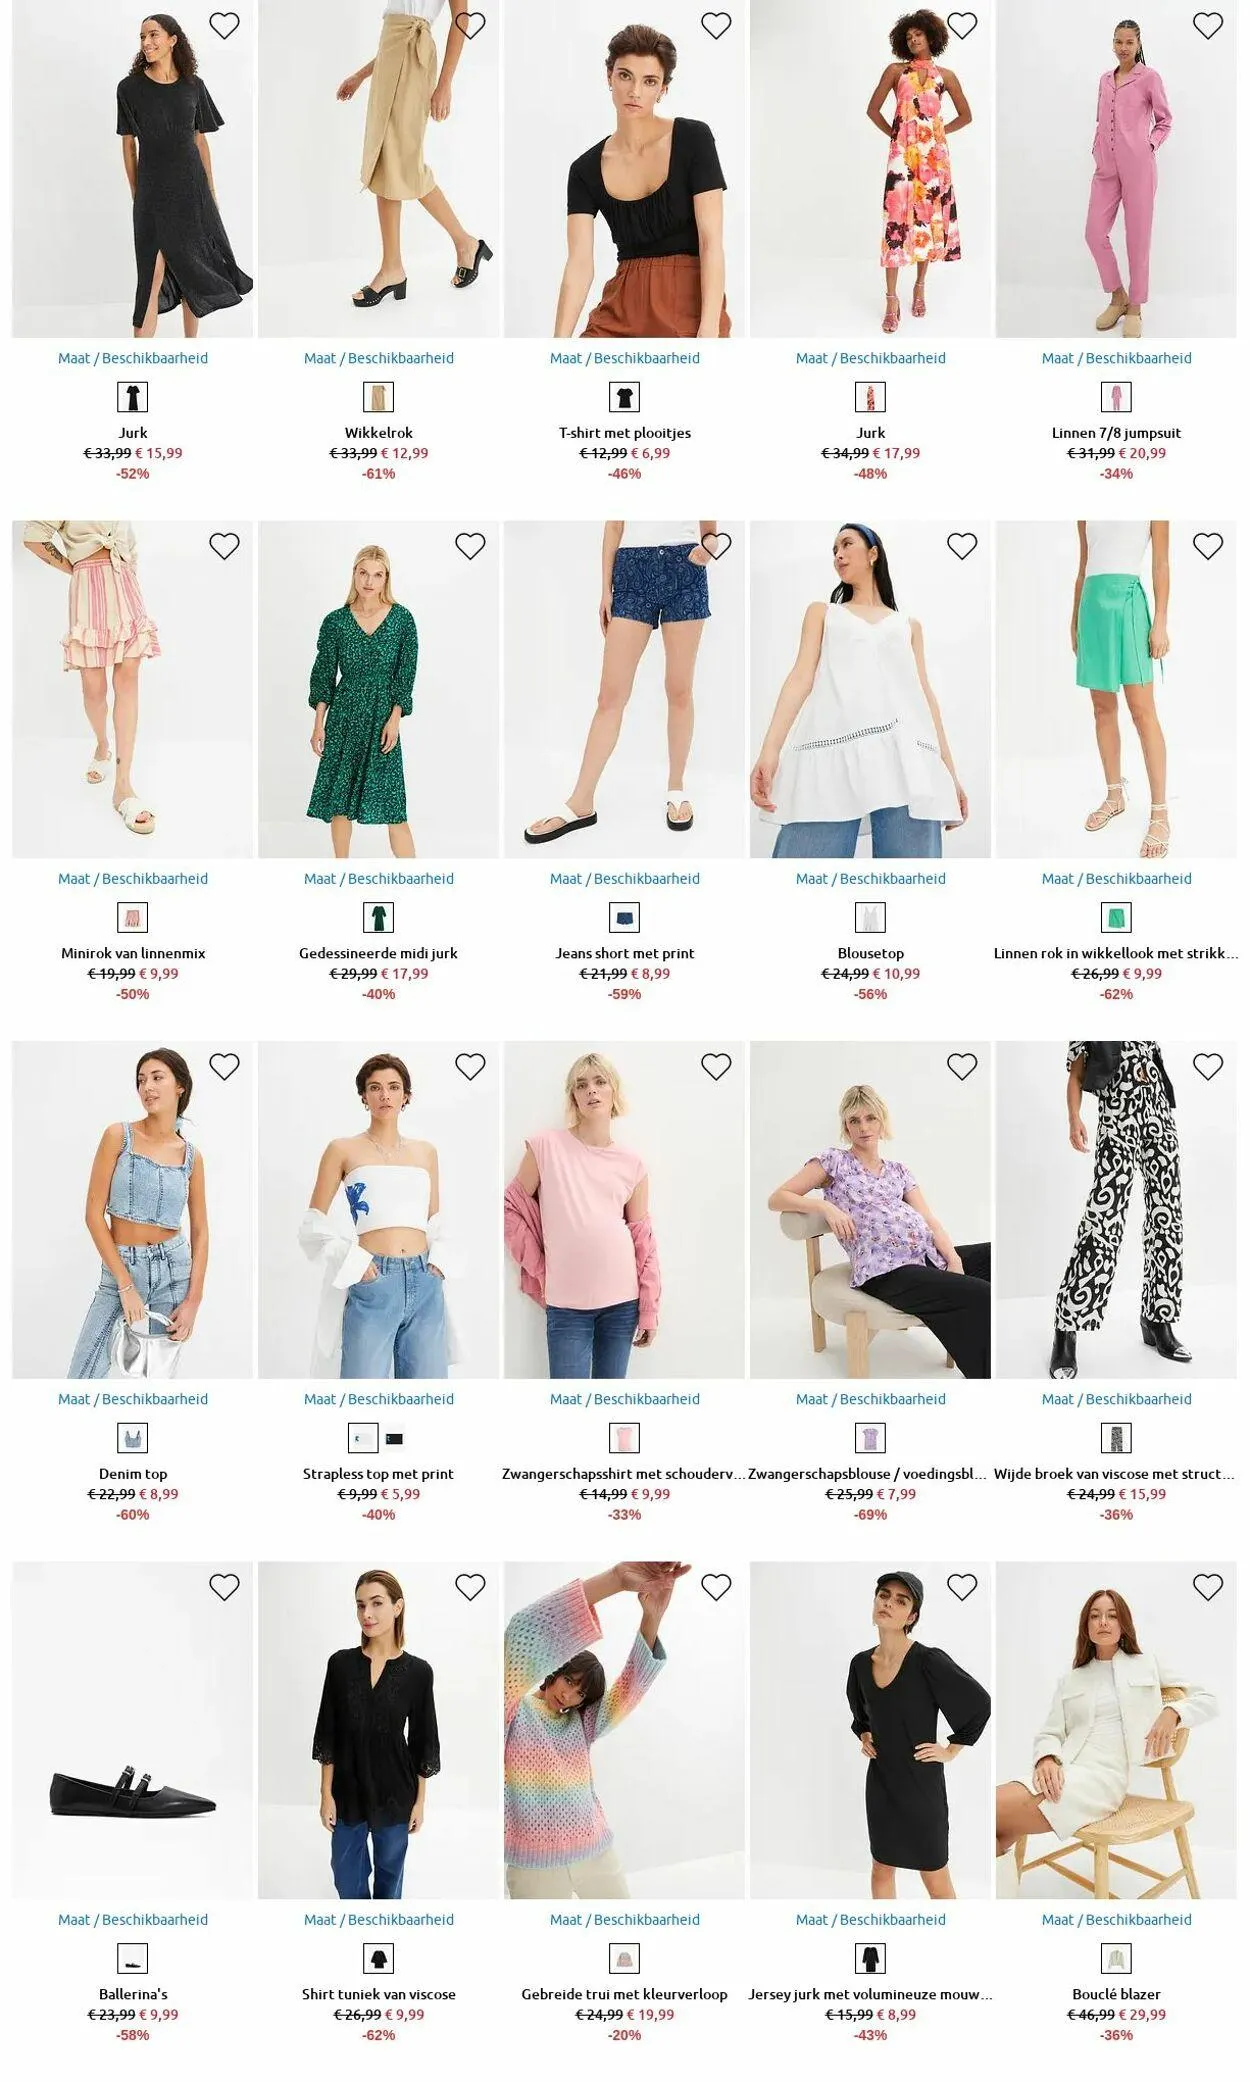The image size is (1250, 2082).
Task: Expand Maat / Beschikbaarheid under Jeans short met print
Action: (x=625, y=879)
